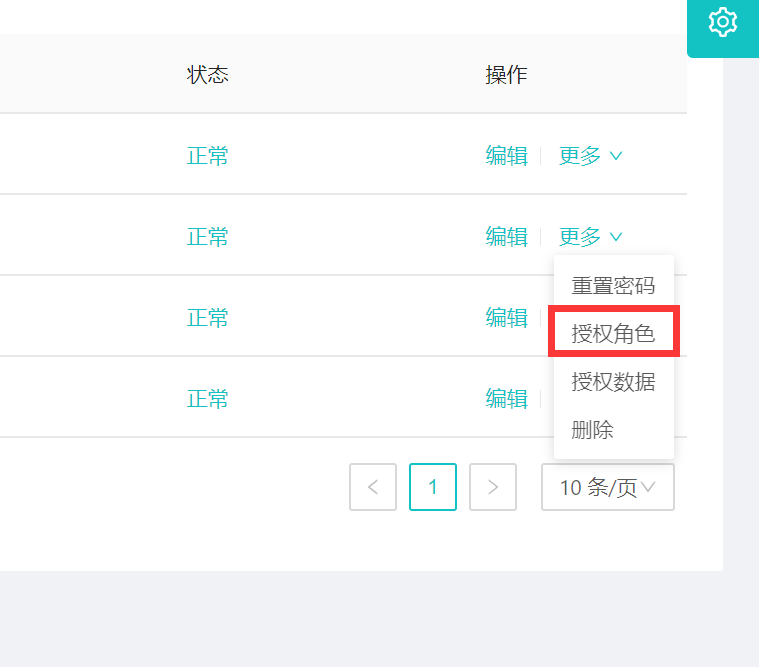Click 编辑 link in the first row
Image resolution: width=759 pixels, height=667 pixels.
coord(506,156)
